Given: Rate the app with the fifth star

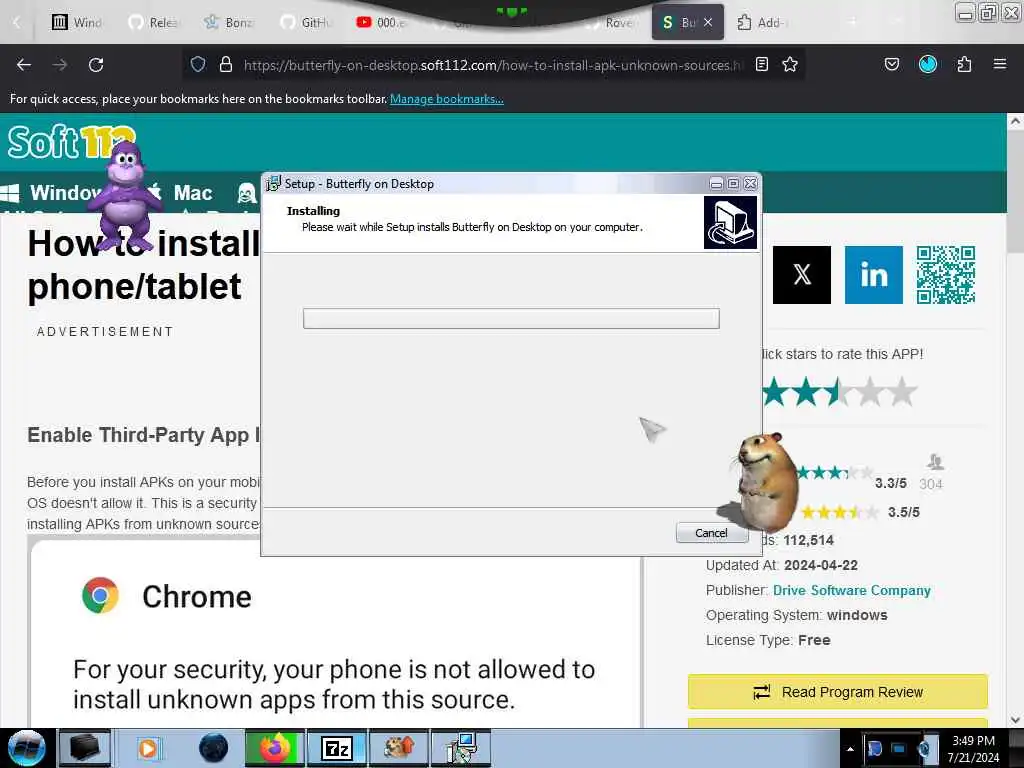Looking at the screenshot, I should pos(902,391).
